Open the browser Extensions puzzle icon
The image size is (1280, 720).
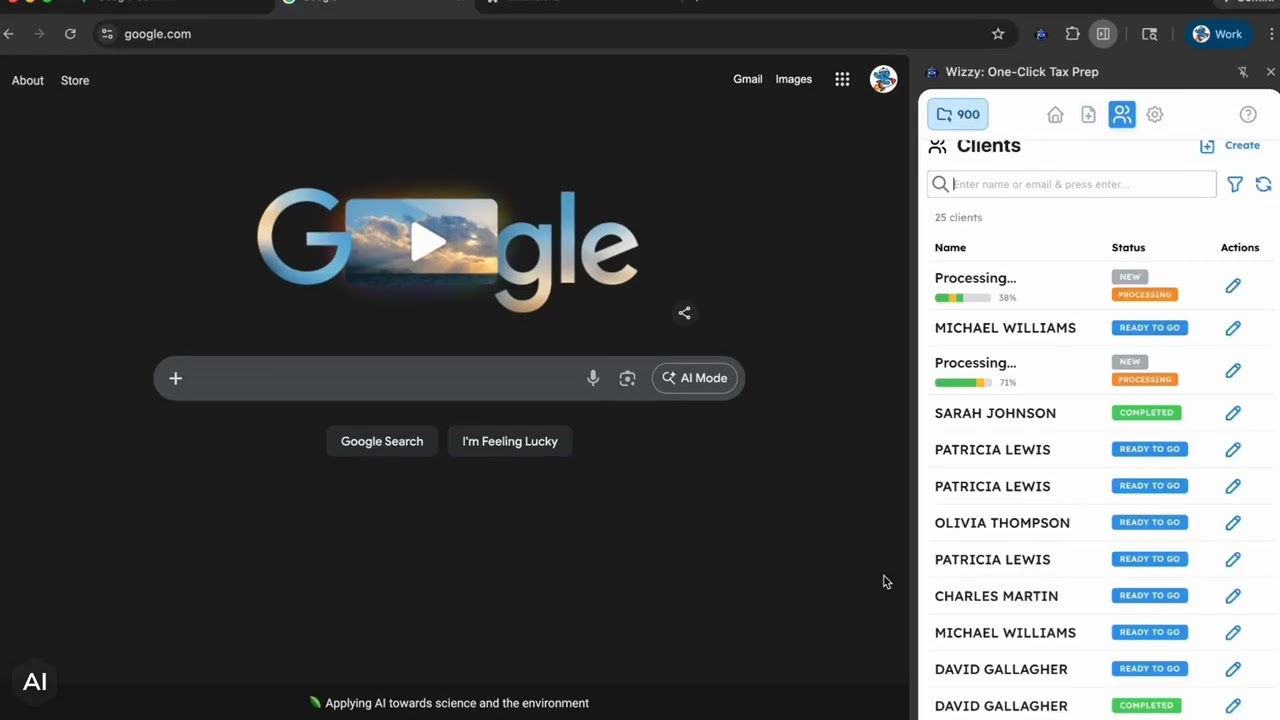[1072, 34]
